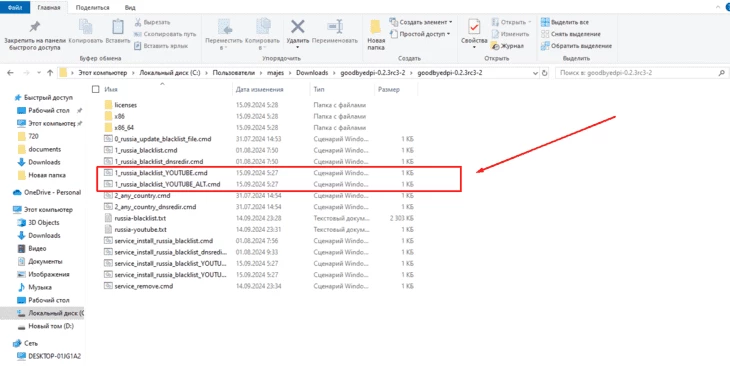730x366 pixels.
Task: Click the Свойства checkmark icon
Action: [474, 27]
